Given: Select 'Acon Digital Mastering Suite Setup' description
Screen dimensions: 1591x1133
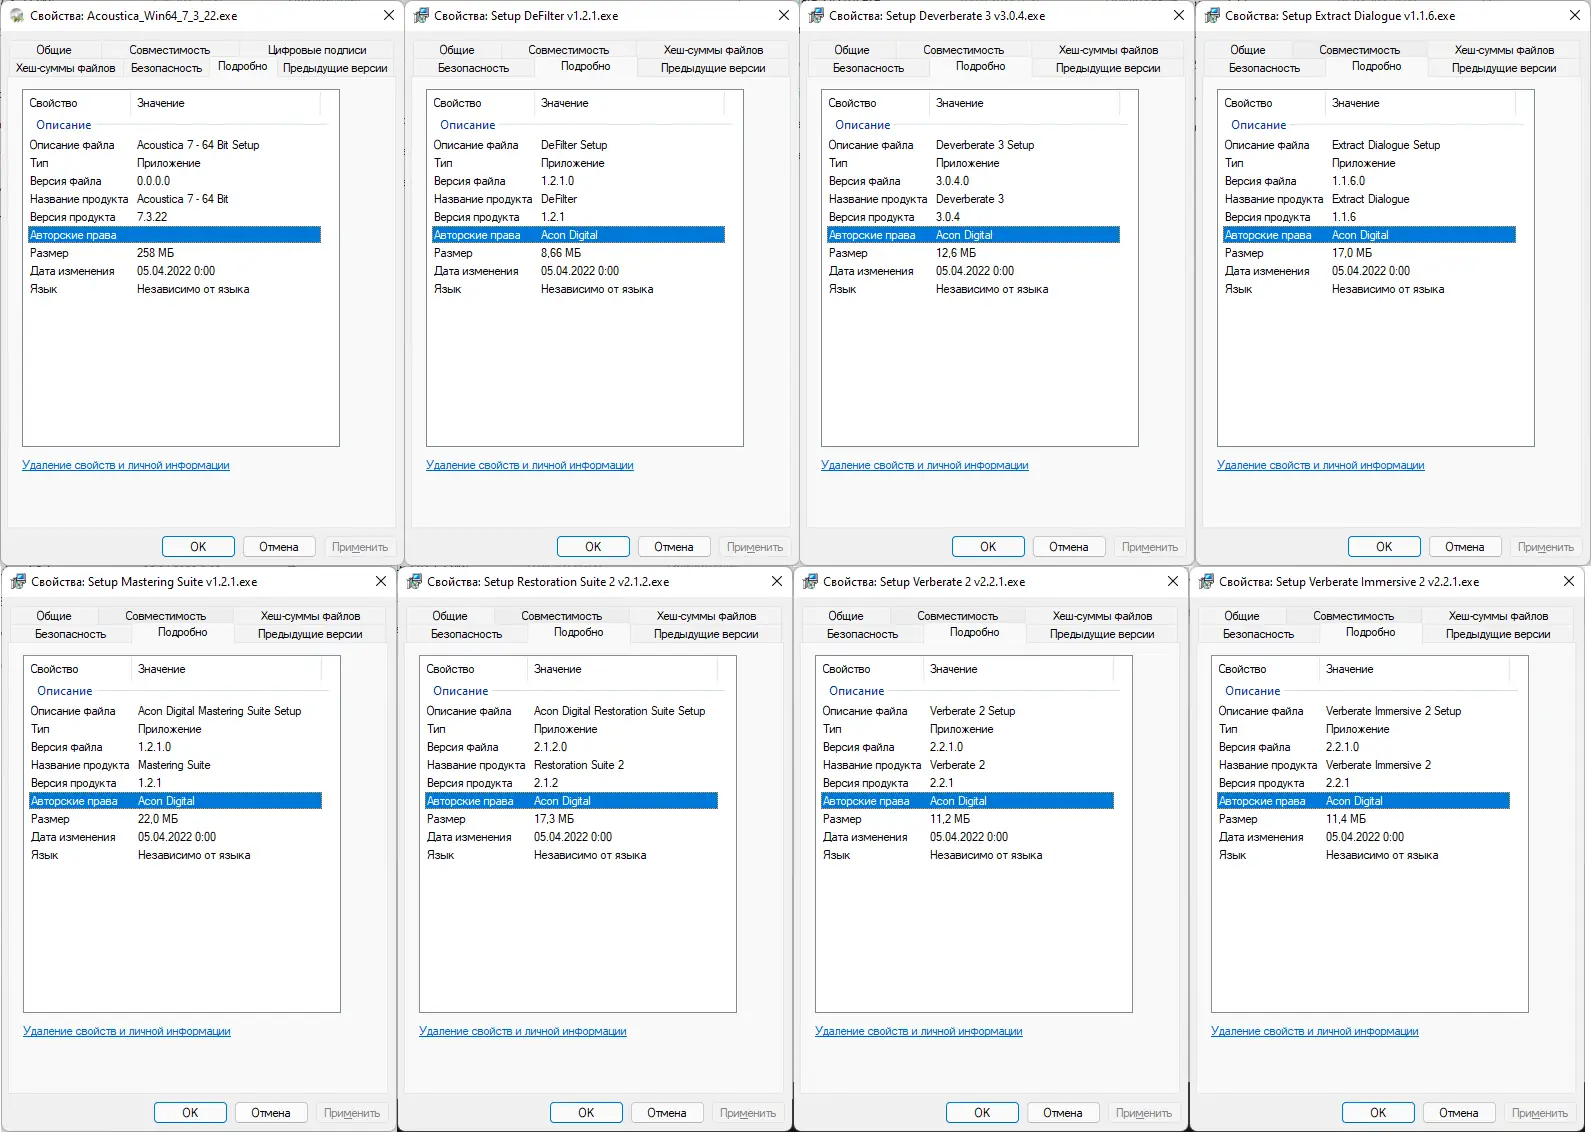Looking at the screenshot, I should [220, 711].
